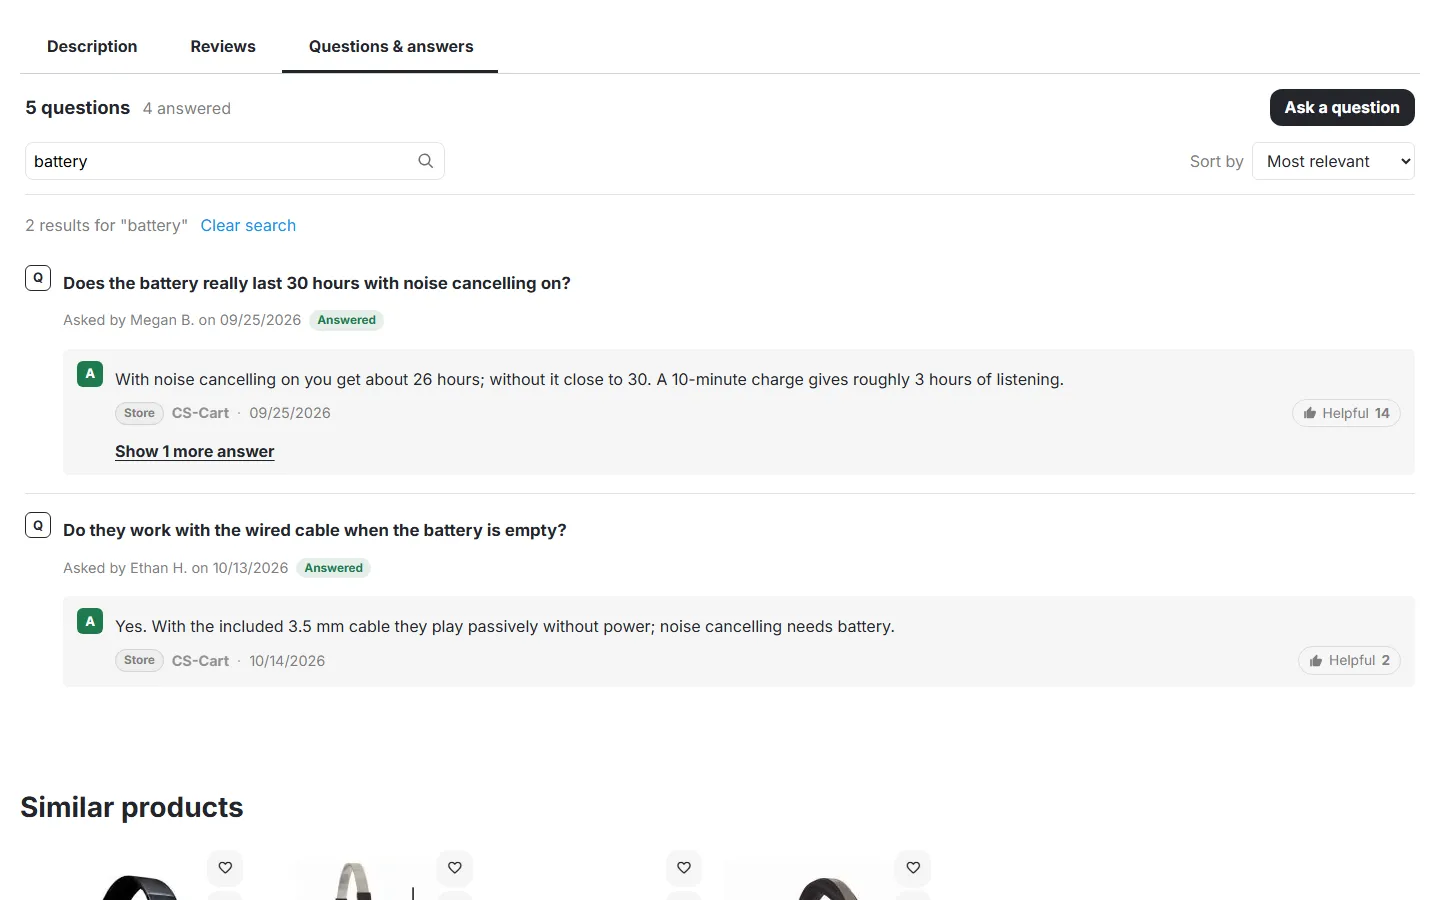Click the first similar product thumbnail

pos(140,885)
